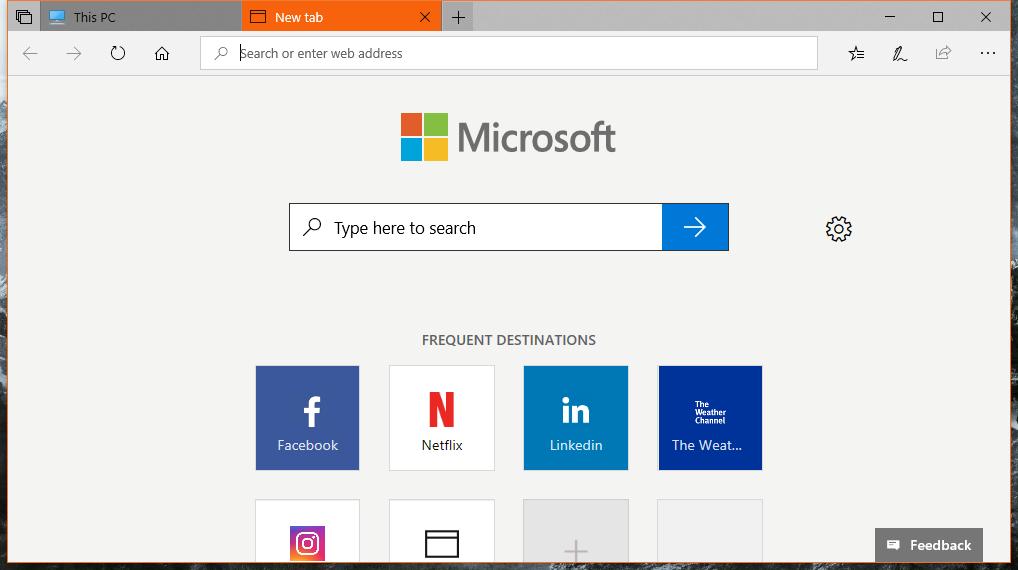Screen dimensions: 1018x570
Task: Maximize the browser window
Action: pos(937,17)
